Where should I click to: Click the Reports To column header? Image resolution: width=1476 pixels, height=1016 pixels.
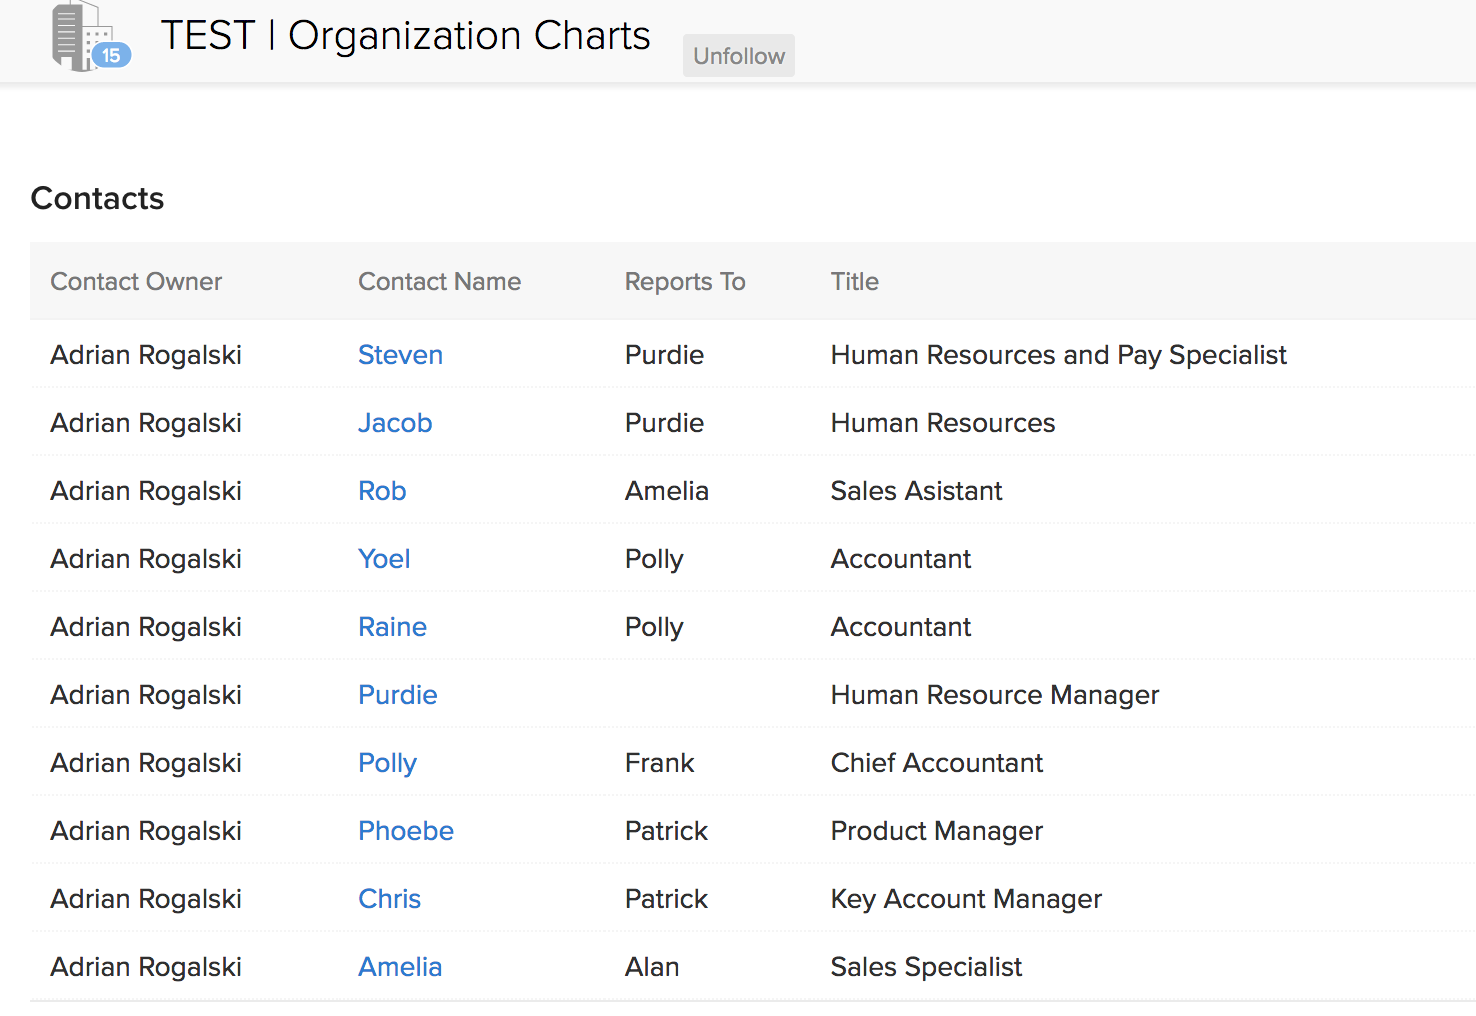(685, 282)
